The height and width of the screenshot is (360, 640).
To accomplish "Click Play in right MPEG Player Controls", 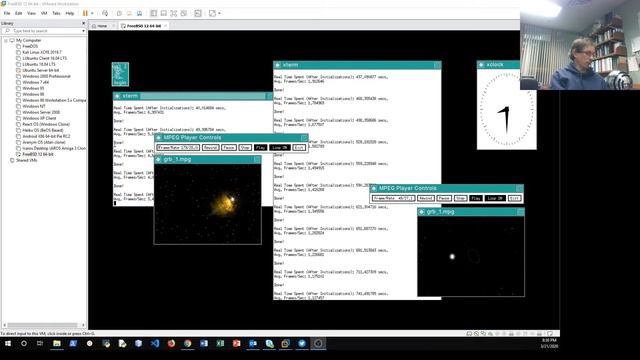I will coord(476,198).
